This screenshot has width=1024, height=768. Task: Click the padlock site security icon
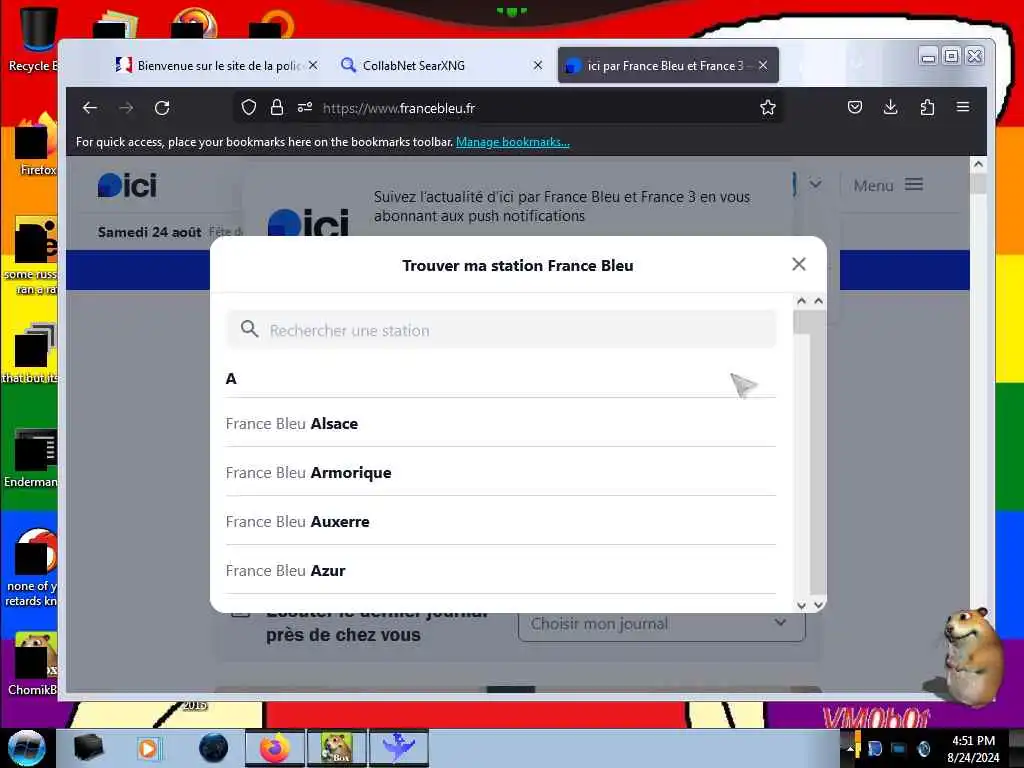point(277,108)
